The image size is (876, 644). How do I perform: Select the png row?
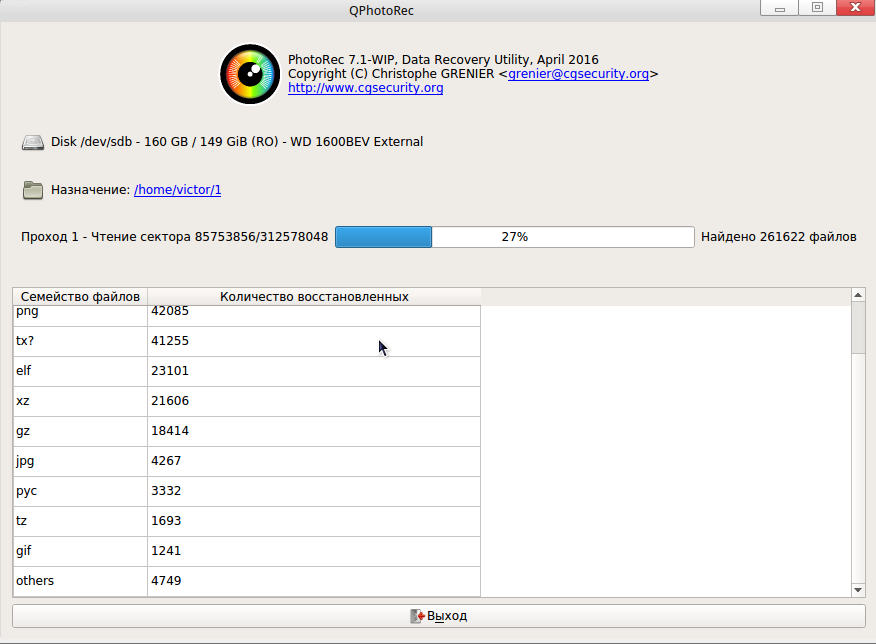[247, 316]
